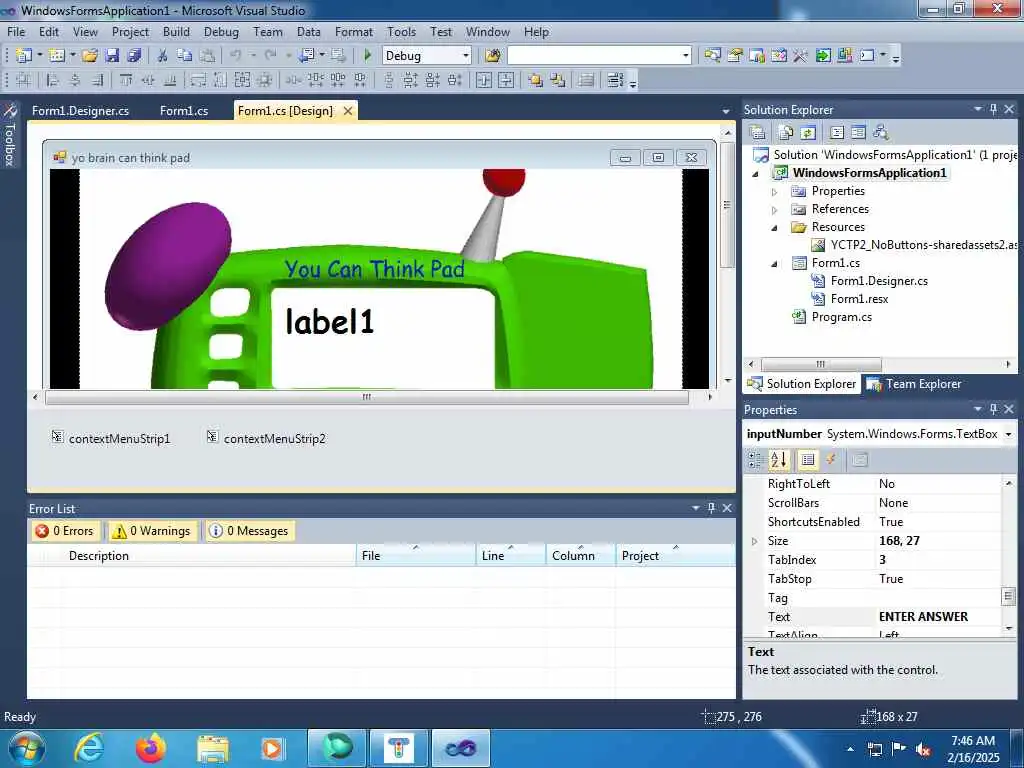Open the Debug menu
The width and height of the screenshot is (1024, 768).
(221, 31)
